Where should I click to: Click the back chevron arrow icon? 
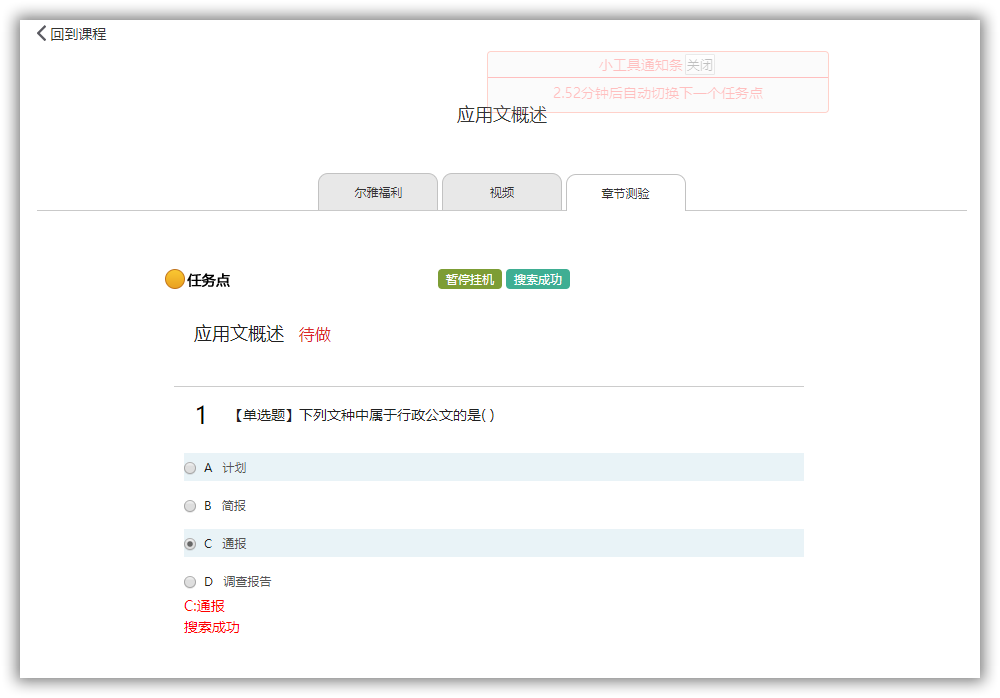click(41, 33)
